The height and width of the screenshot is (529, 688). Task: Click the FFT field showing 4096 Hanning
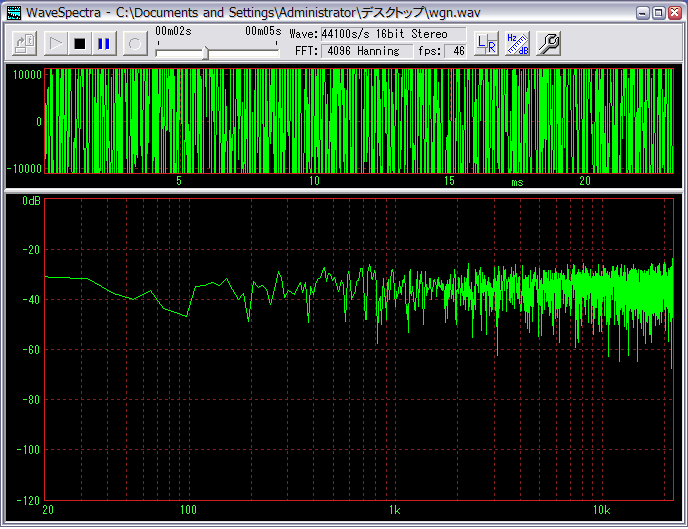pos(367,51)
